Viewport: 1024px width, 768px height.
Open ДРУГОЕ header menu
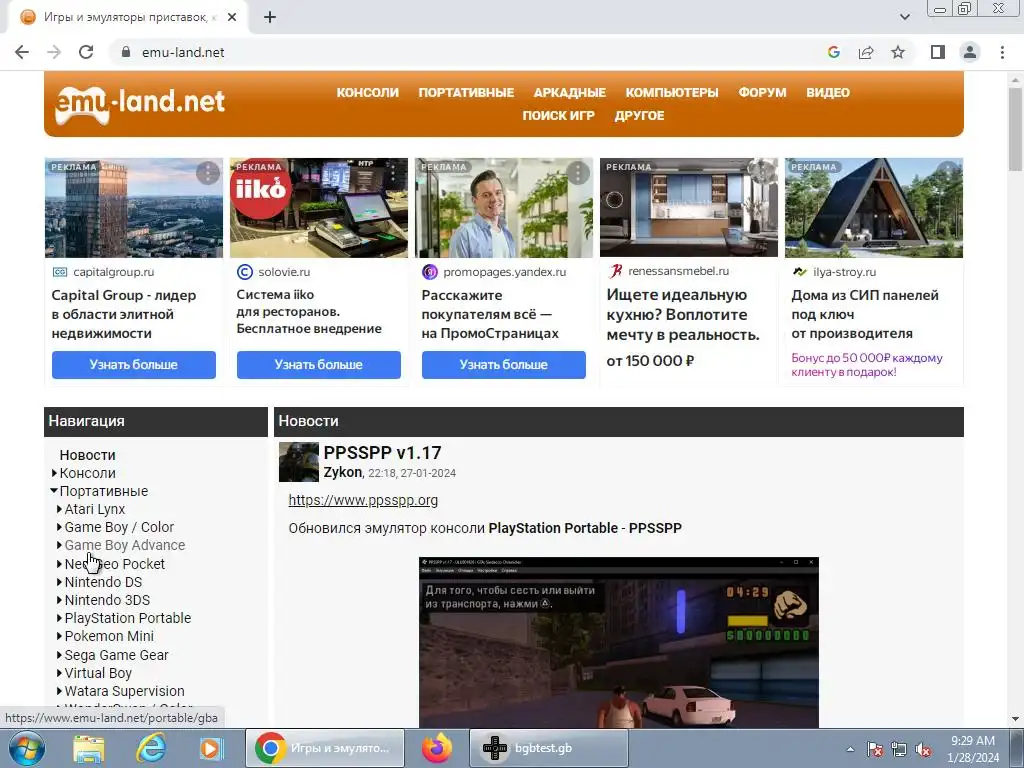click(x=639, y=116)
